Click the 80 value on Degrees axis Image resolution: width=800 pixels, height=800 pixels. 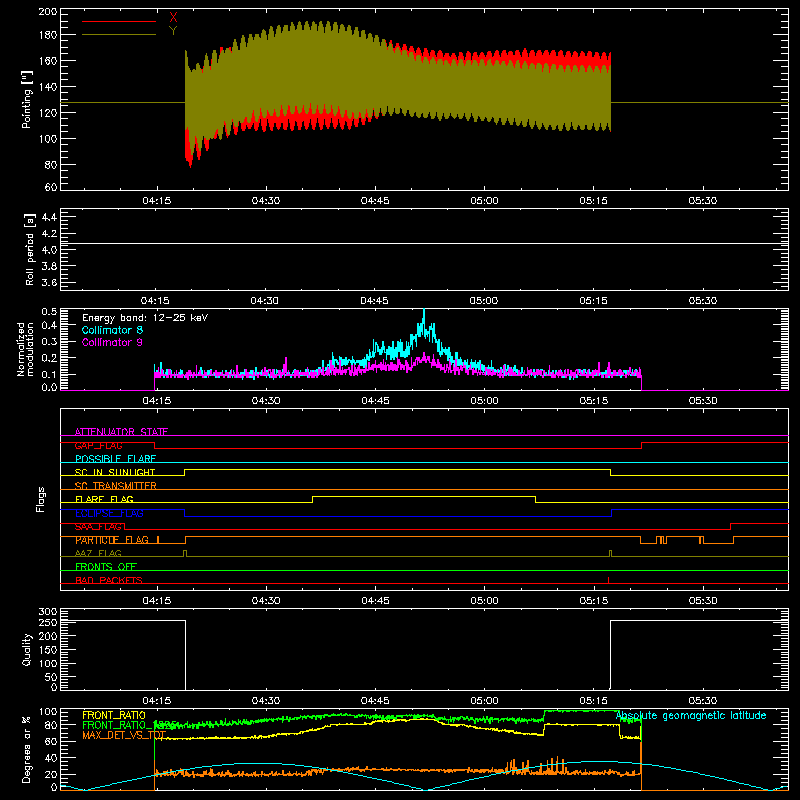tap(51, 724)
